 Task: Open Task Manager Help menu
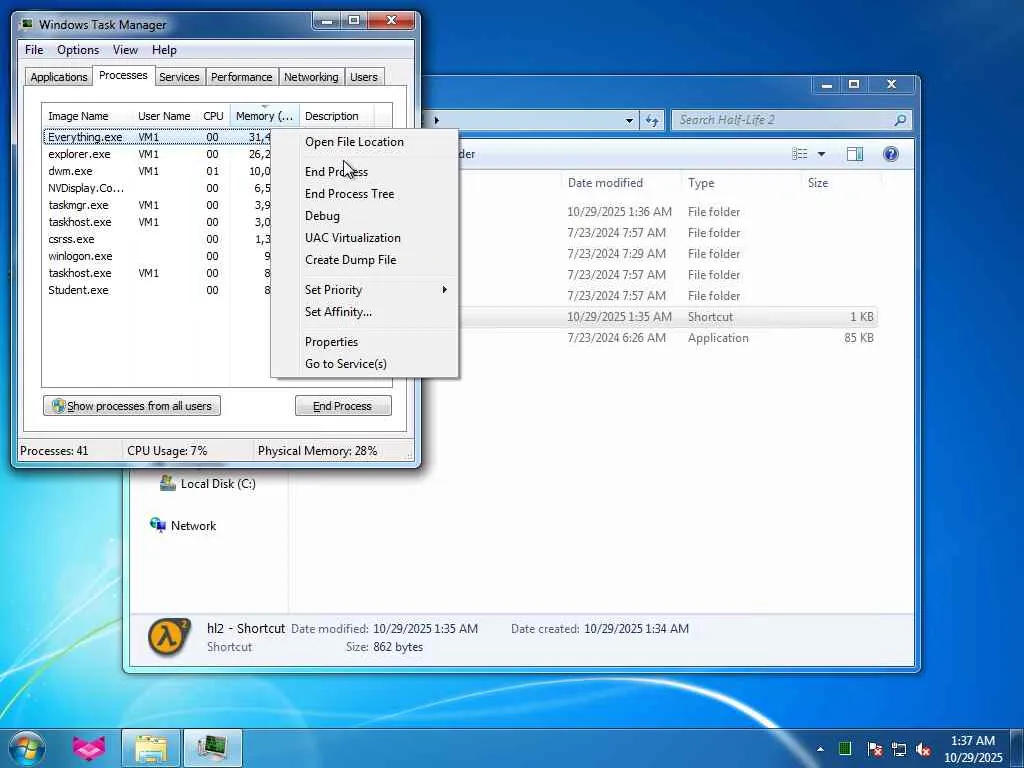pos(164,50)
